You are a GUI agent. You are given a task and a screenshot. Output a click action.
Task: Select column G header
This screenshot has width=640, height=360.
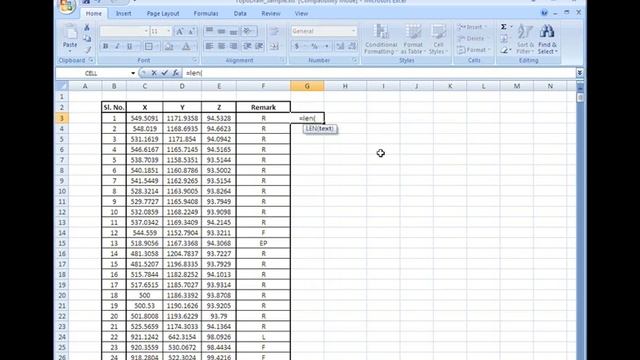pyautogui.click(x=307, y=86)
